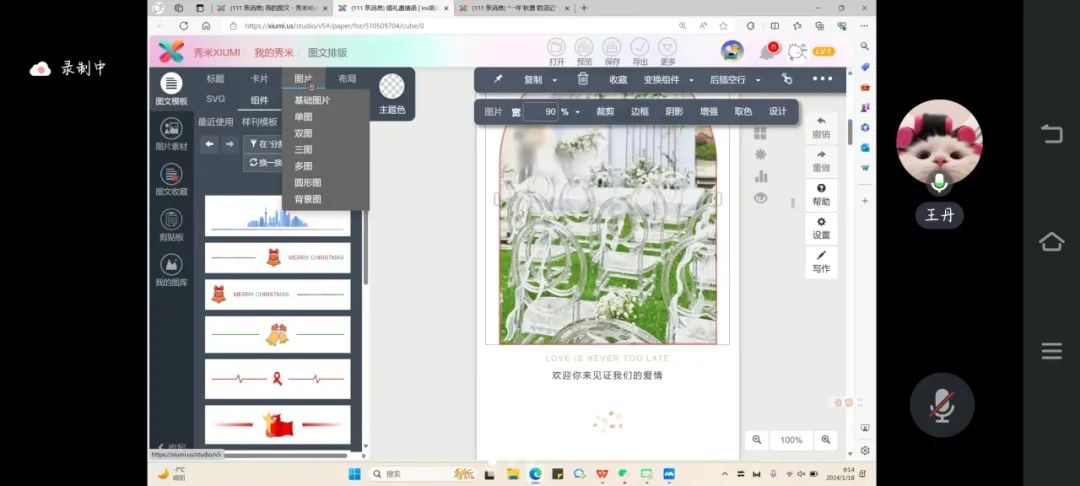Expand the 复制 dropdown arrow

(x=556, y=80)
